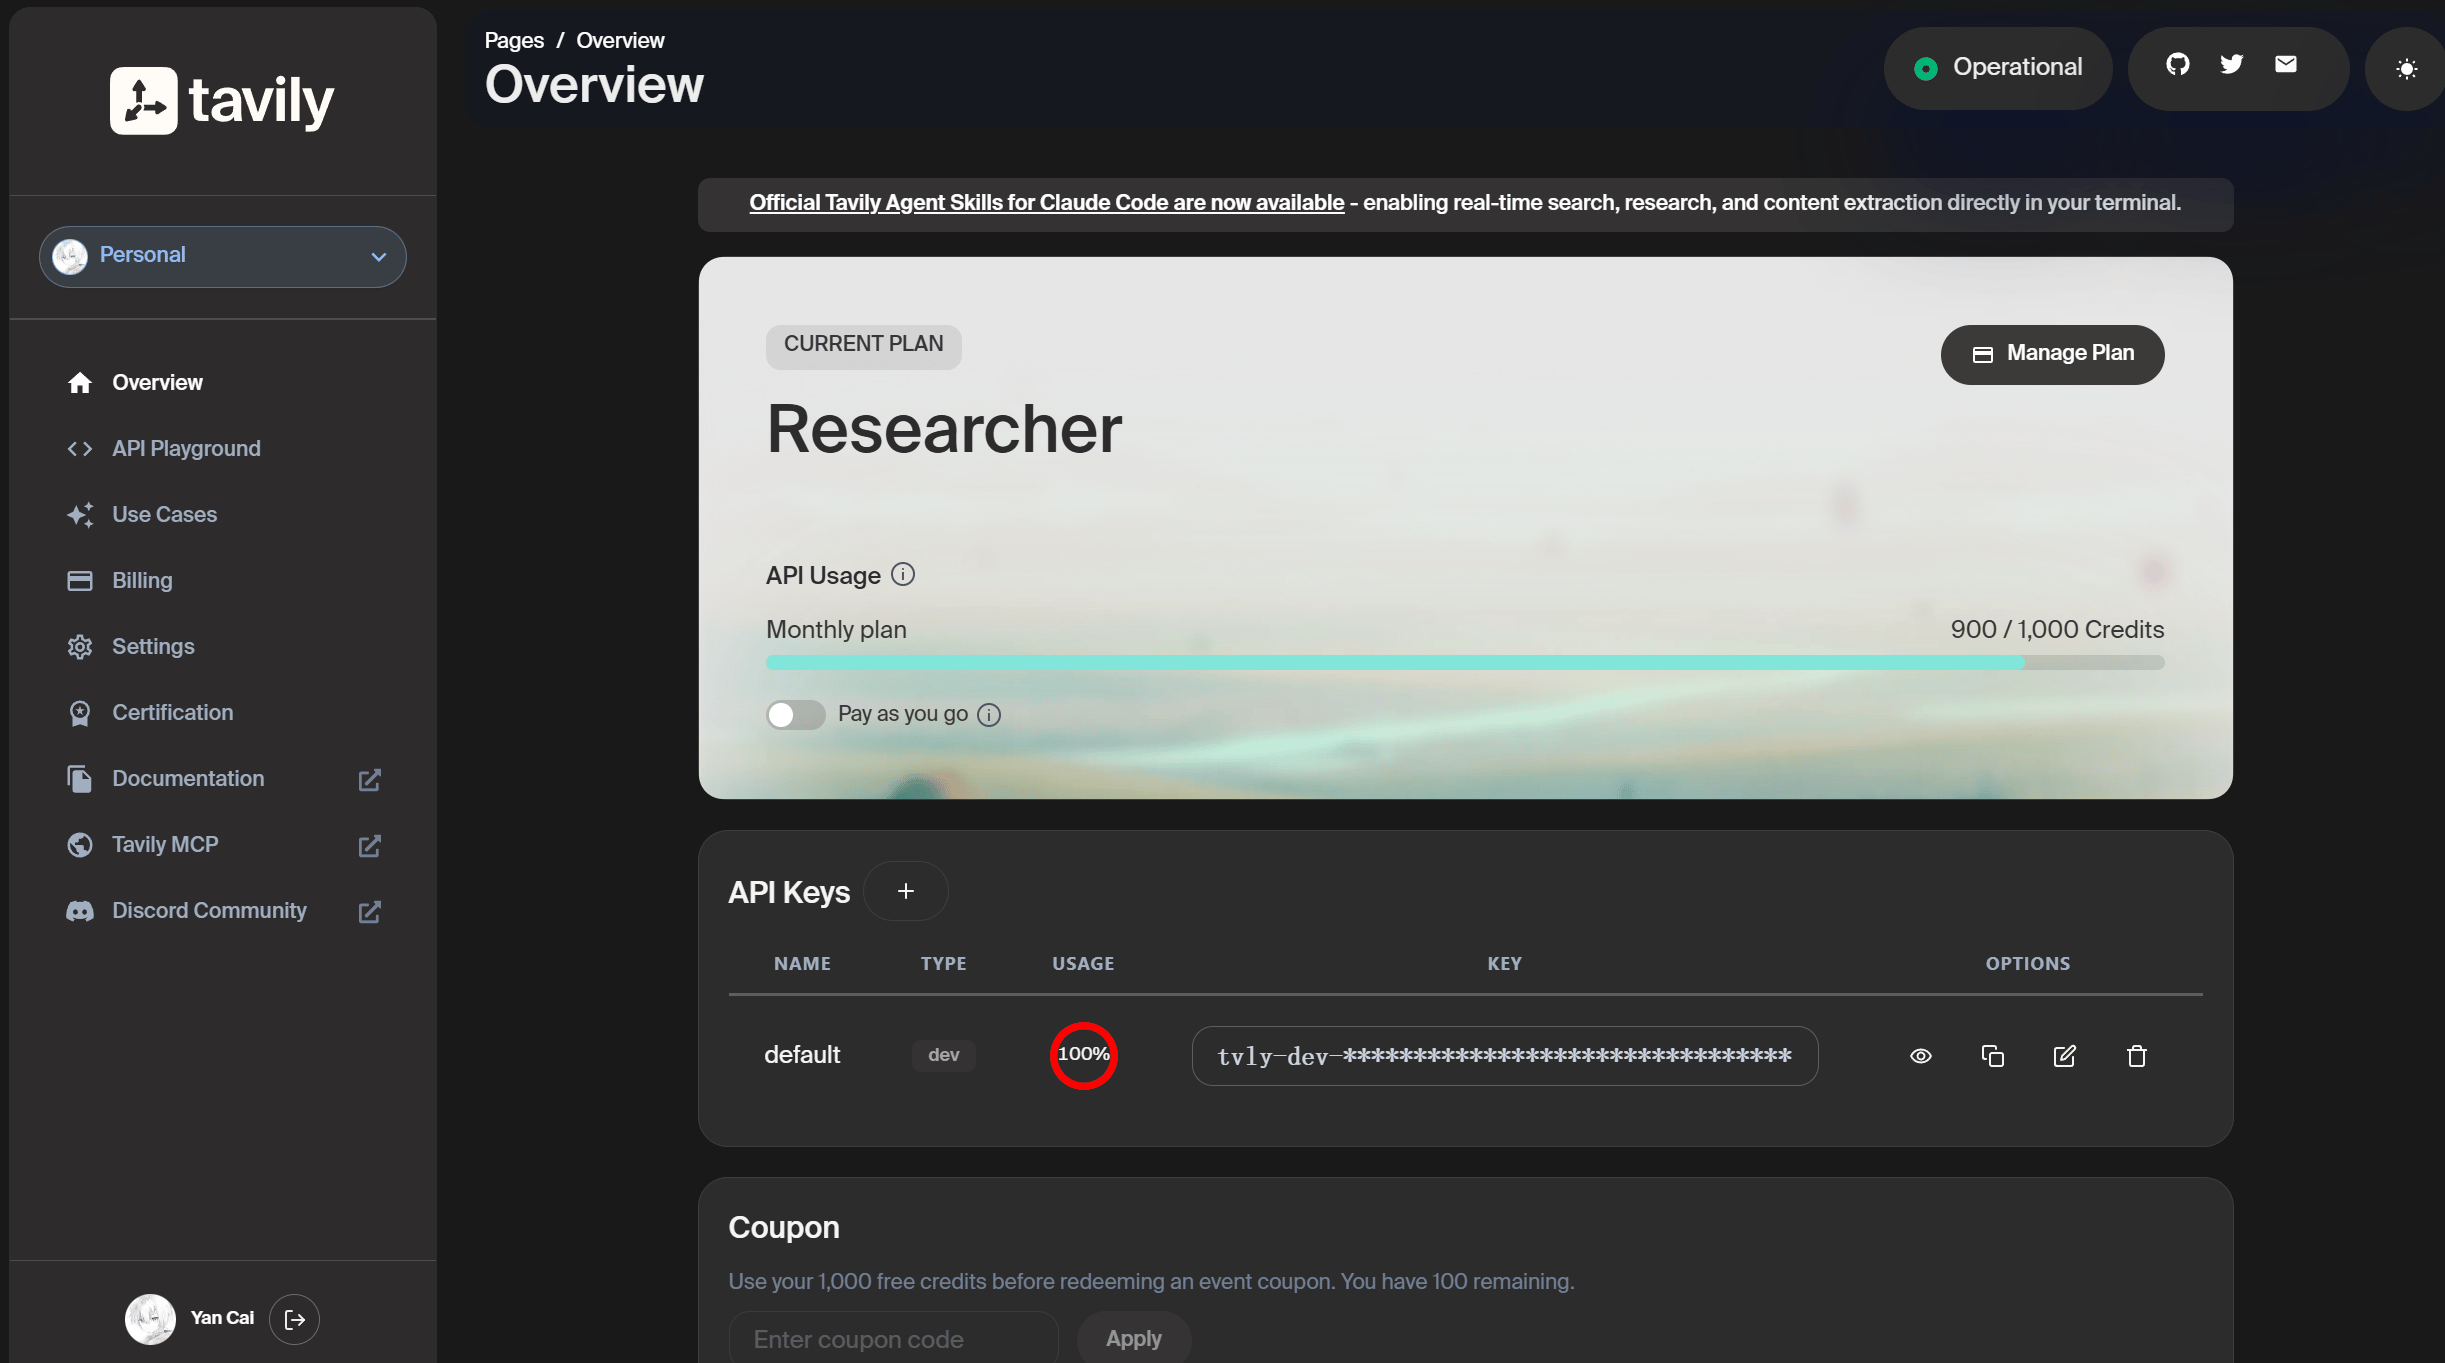Click the Overview breadcrumb link
Image resolution: width=2445 pixels, height=1363 pixels.
pos(620,40)
